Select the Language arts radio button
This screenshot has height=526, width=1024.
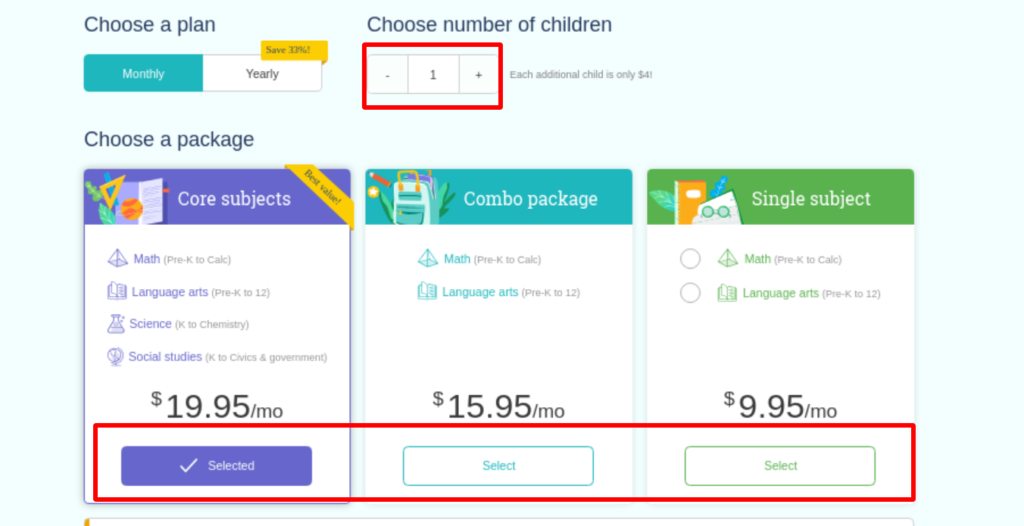coord(690,293)
